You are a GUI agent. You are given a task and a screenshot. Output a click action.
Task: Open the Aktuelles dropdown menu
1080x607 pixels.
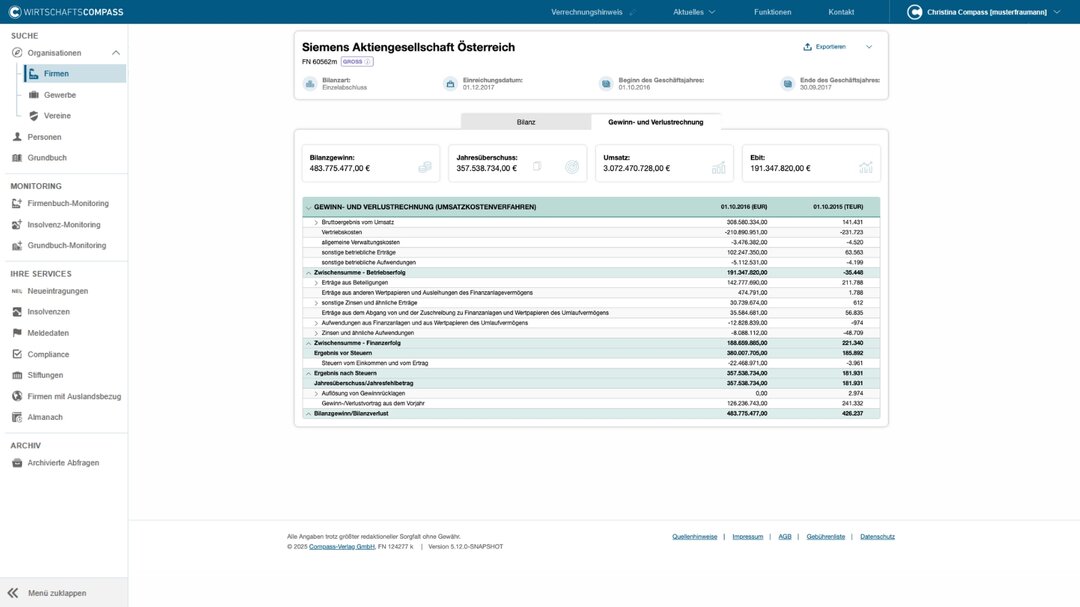(694, 12)
